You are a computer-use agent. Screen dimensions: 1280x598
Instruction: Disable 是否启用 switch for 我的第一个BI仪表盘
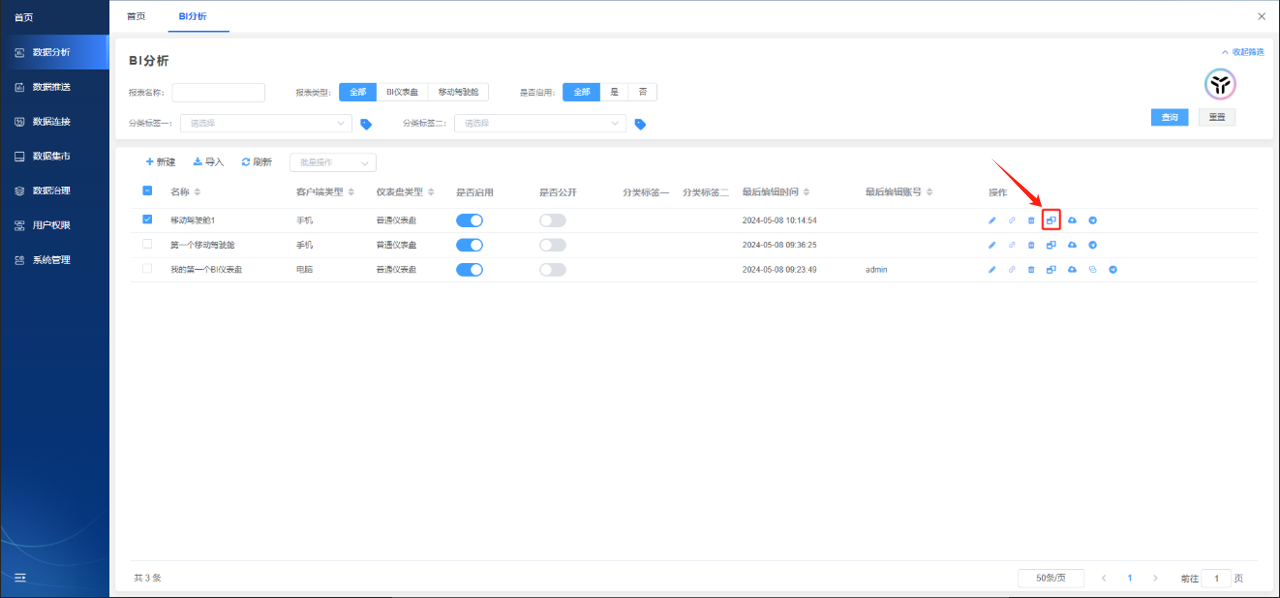469,270
